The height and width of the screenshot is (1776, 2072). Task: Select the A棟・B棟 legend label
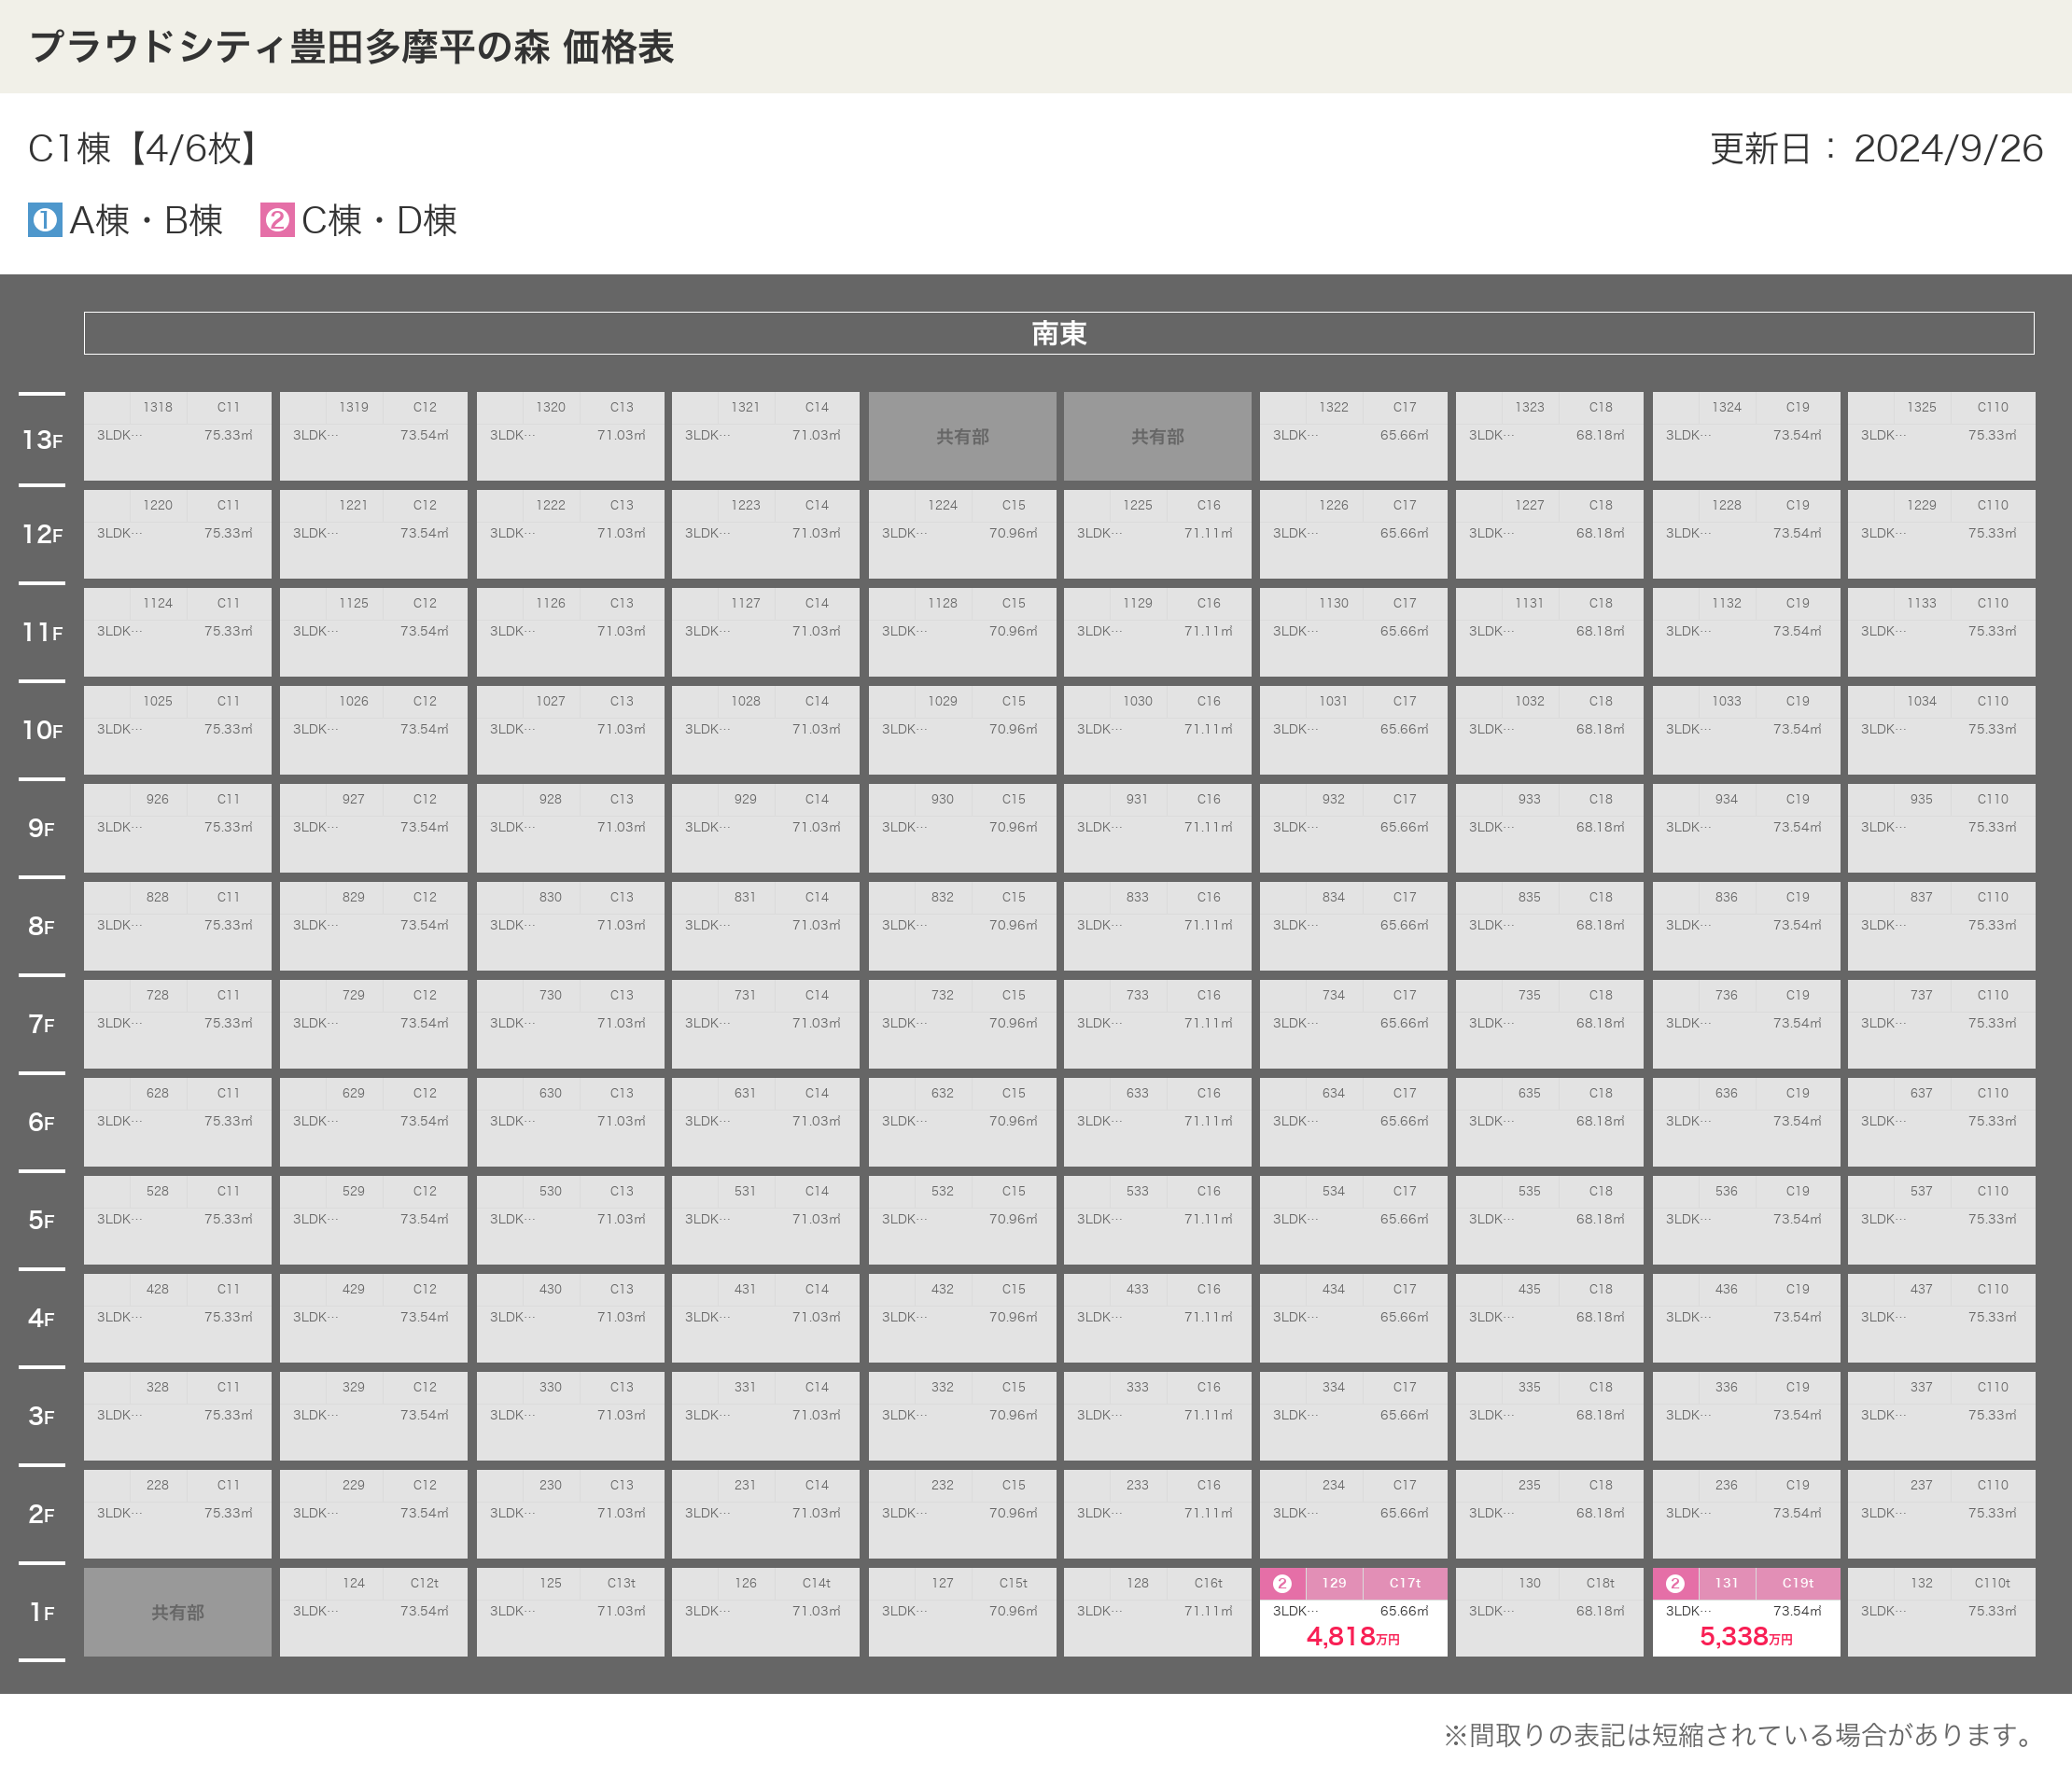146,220
